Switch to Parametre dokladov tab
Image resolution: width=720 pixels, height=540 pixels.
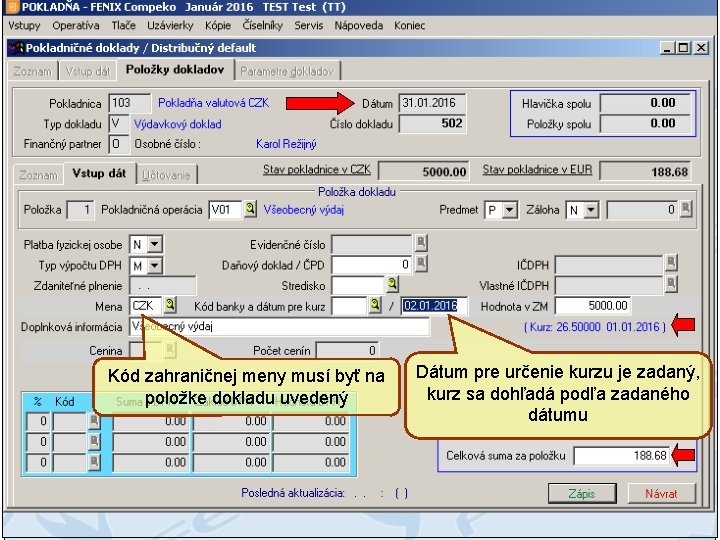[287, 71]
